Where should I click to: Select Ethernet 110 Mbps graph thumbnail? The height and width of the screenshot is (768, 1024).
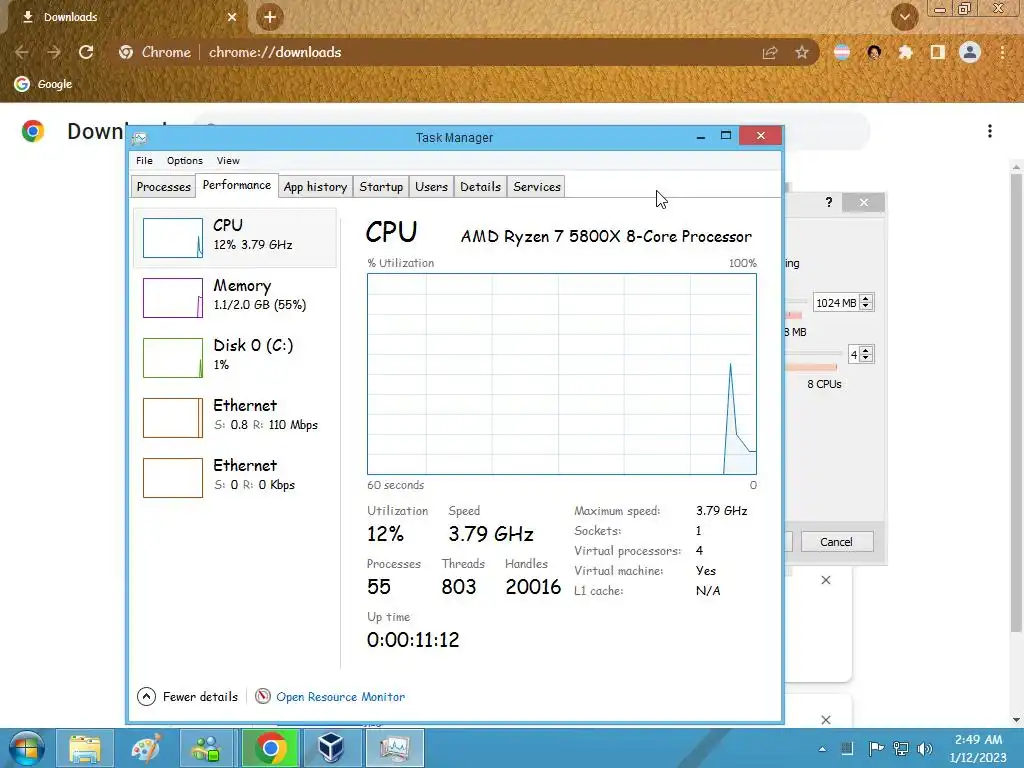[x=173, y=418]
